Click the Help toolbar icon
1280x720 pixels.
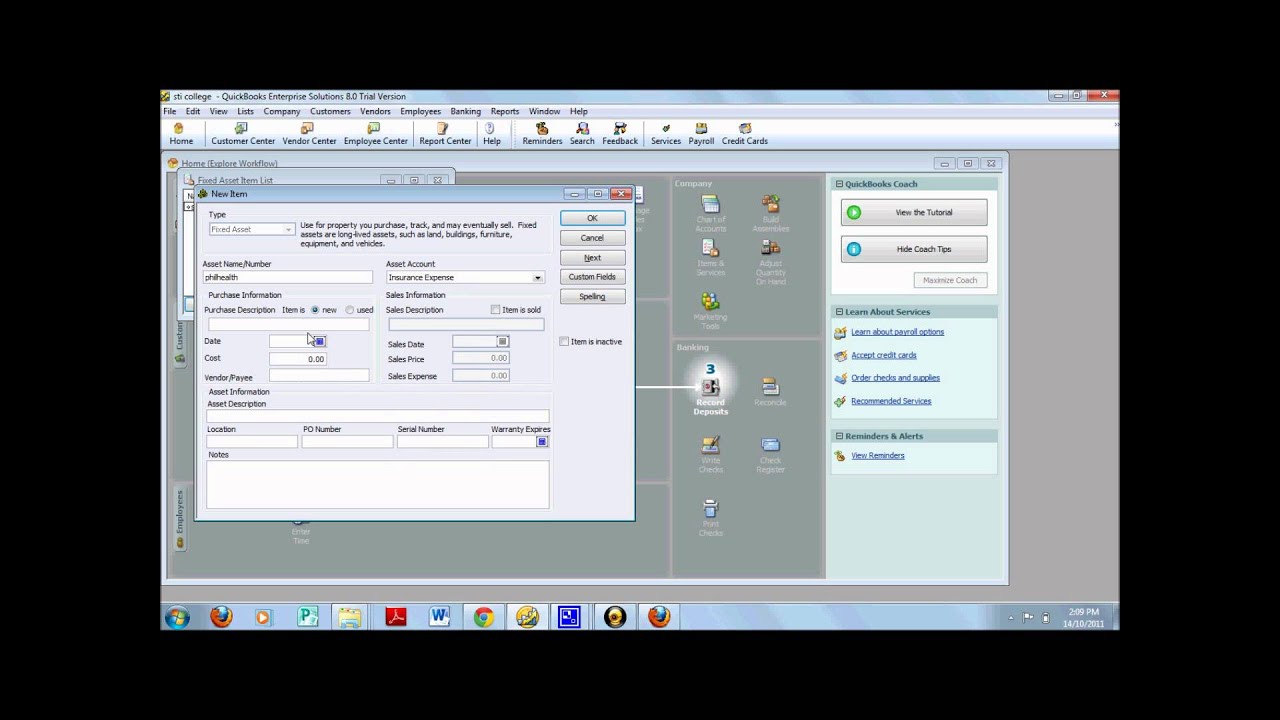click(491, 134)
